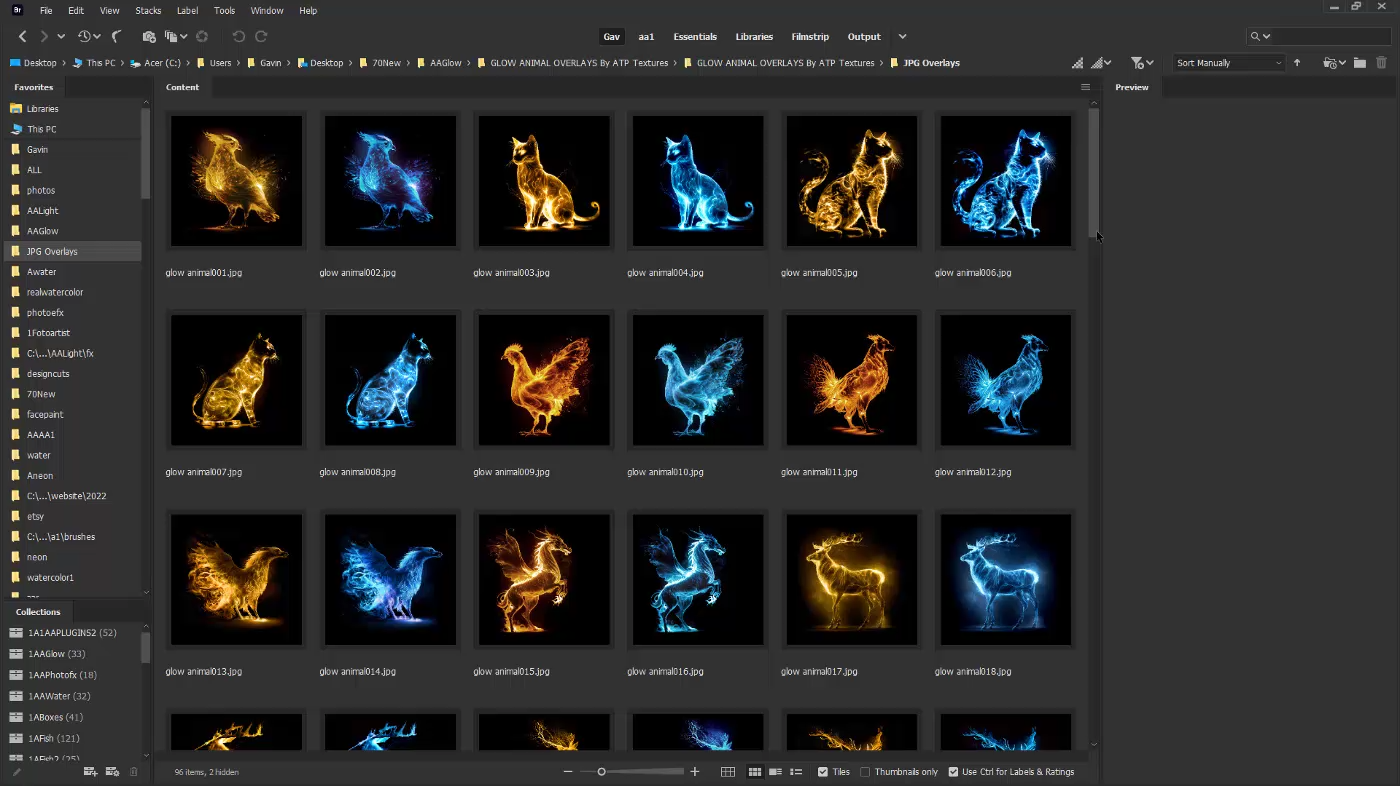Create a new folder icon

(x=1360, y=63)
